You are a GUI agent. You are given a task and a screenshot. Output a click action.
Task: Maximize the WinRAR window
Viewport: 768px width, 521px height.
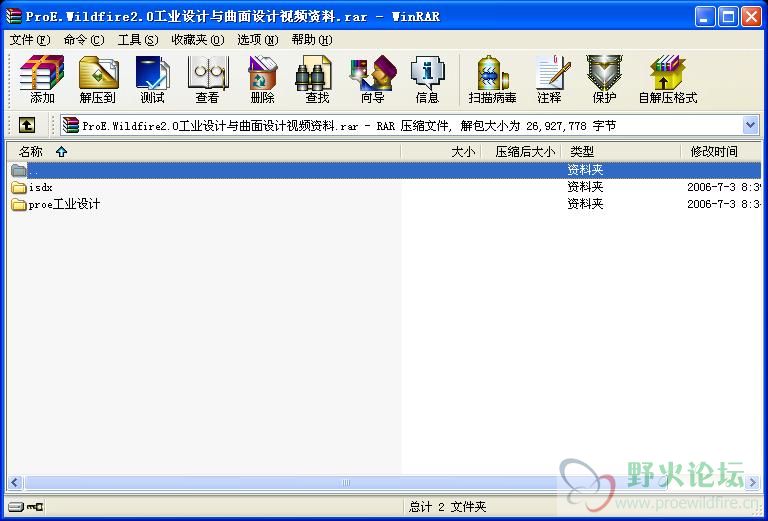(728, 17)
